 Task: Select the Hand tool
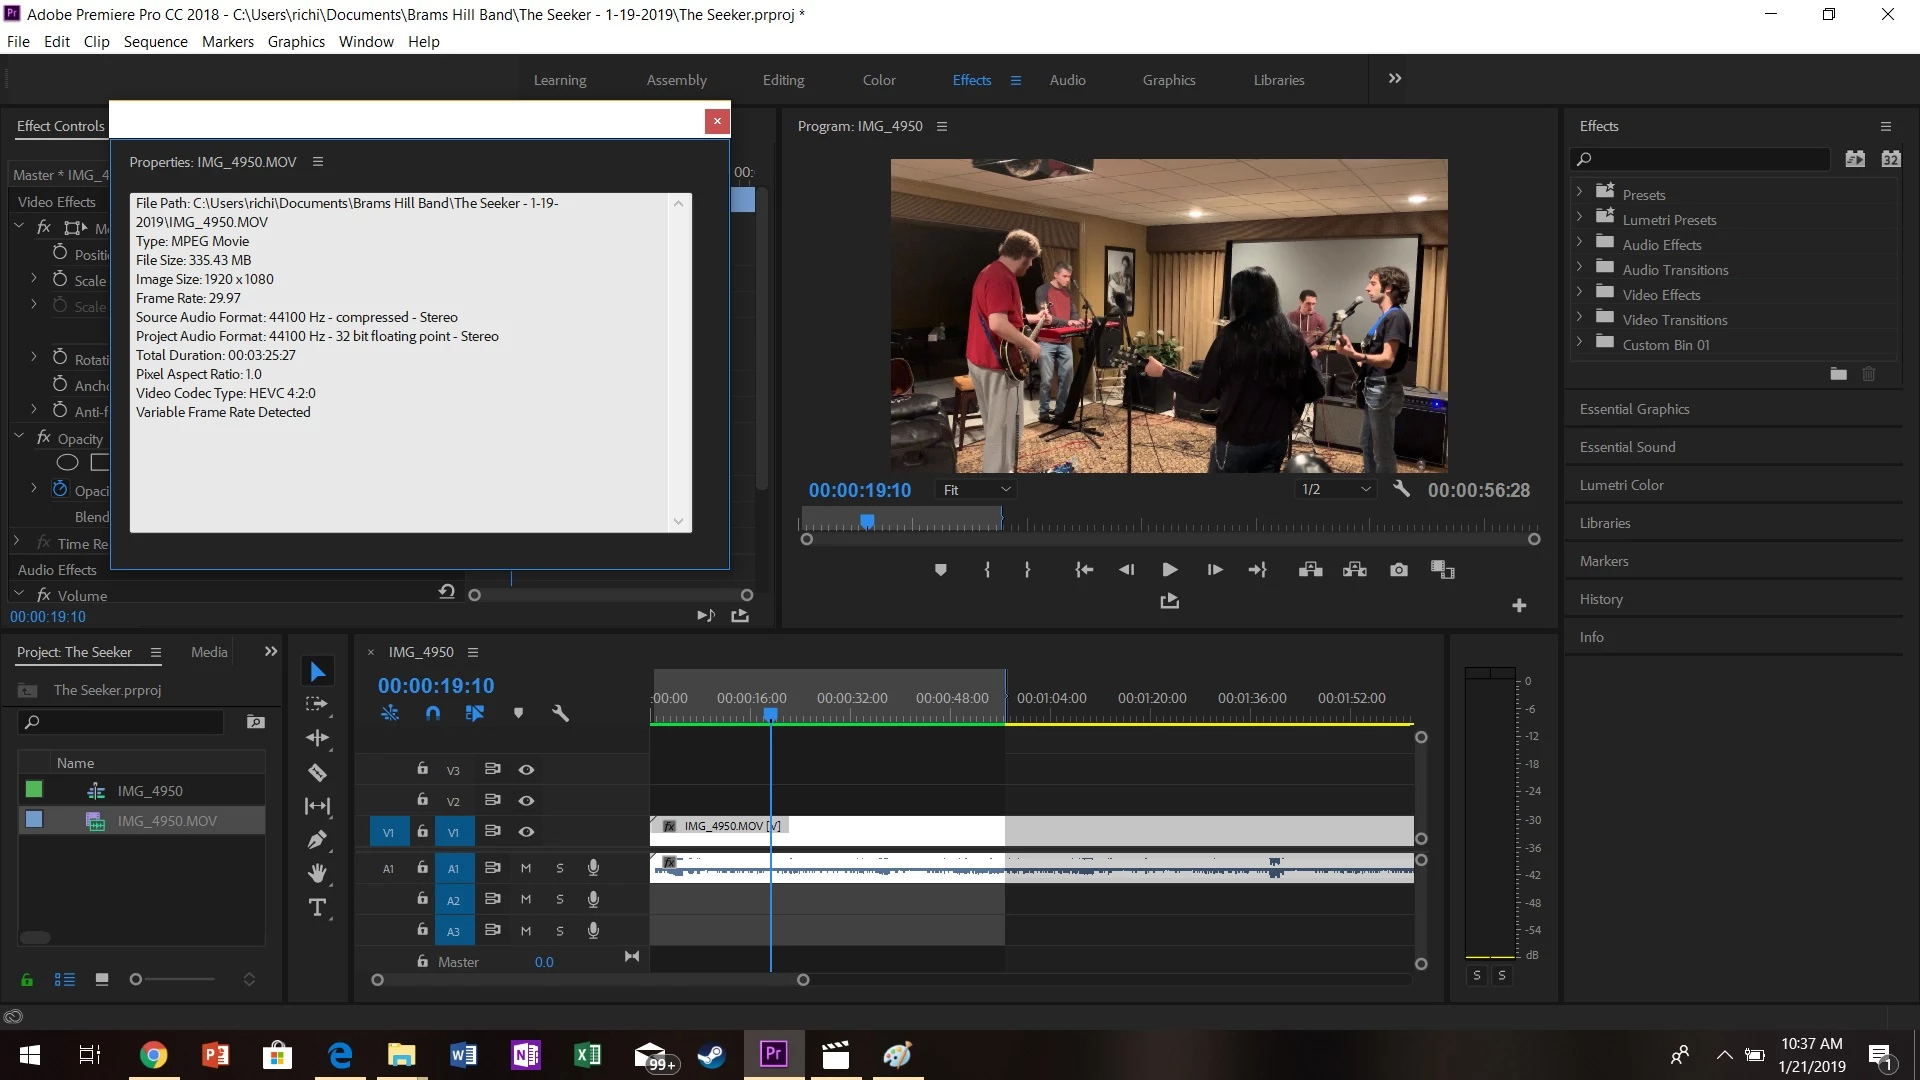(x=317, y=873)
